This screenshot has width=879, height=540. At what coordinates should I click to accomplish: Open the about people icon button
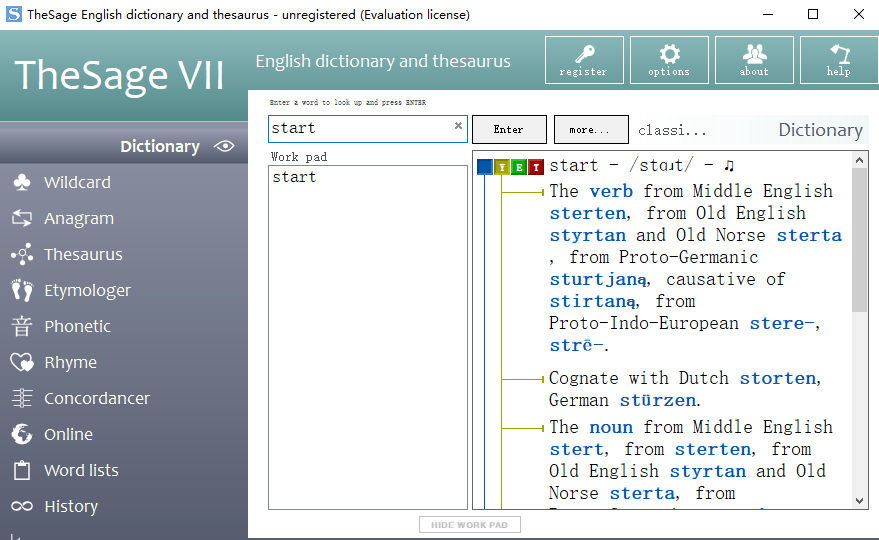(754, 60)
